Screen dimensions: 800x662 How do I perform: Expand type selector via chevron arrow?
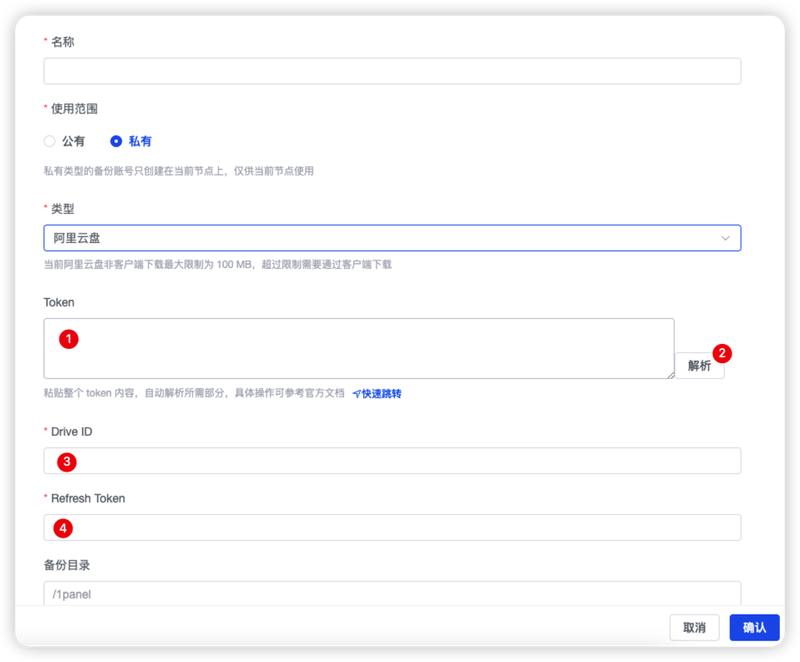coord(725,238)
